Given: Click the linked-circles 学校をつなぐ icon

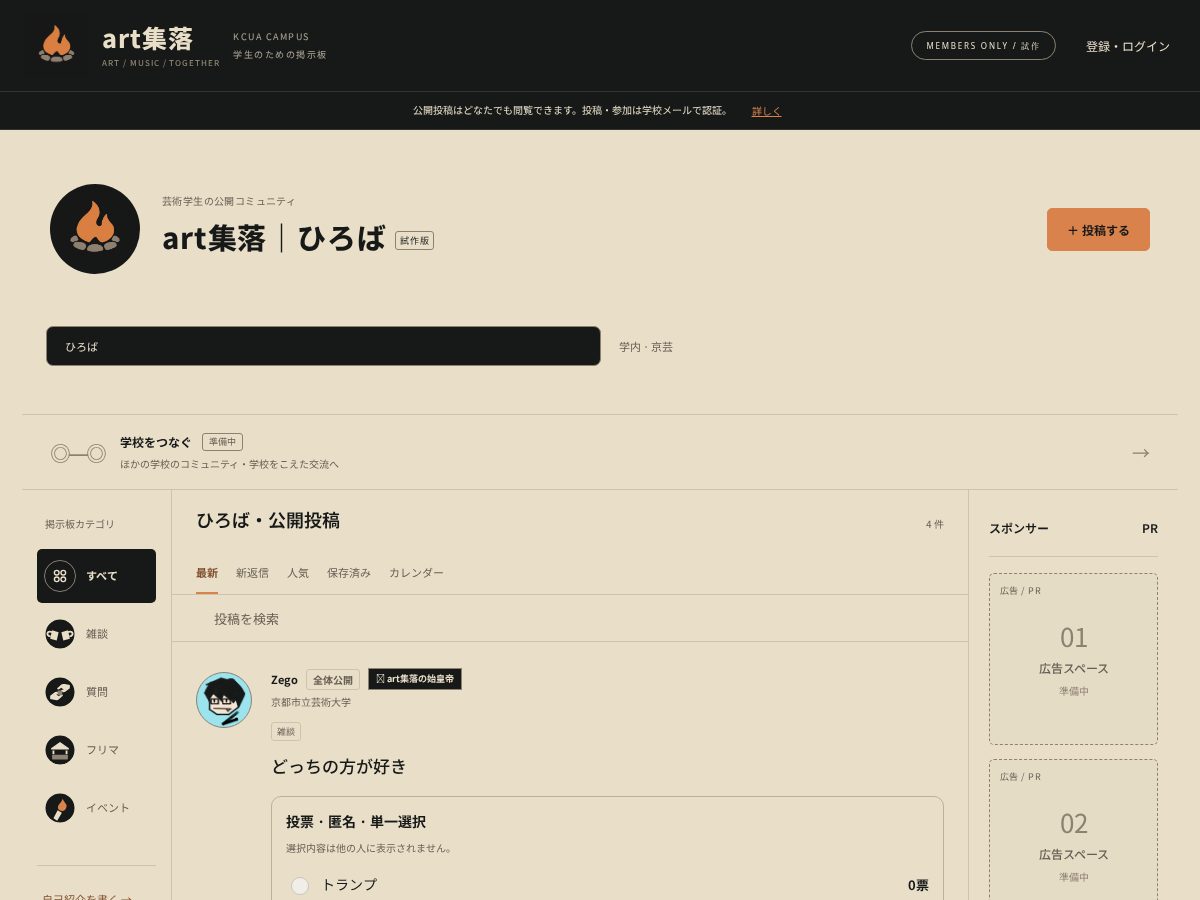Looking at the screenshot, I should 78,453.
